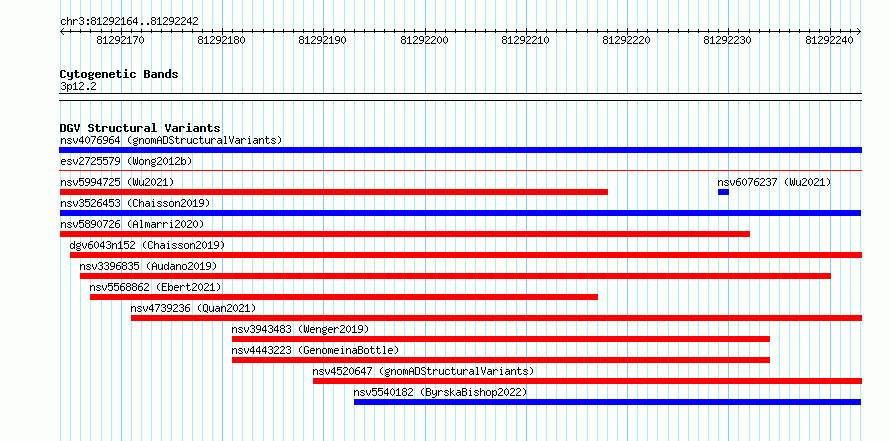Image resolution: width=890 pixels, height=441 pixels.
Task: Select the small blue nsv6076237 bar
Action: tap(723, 192)
